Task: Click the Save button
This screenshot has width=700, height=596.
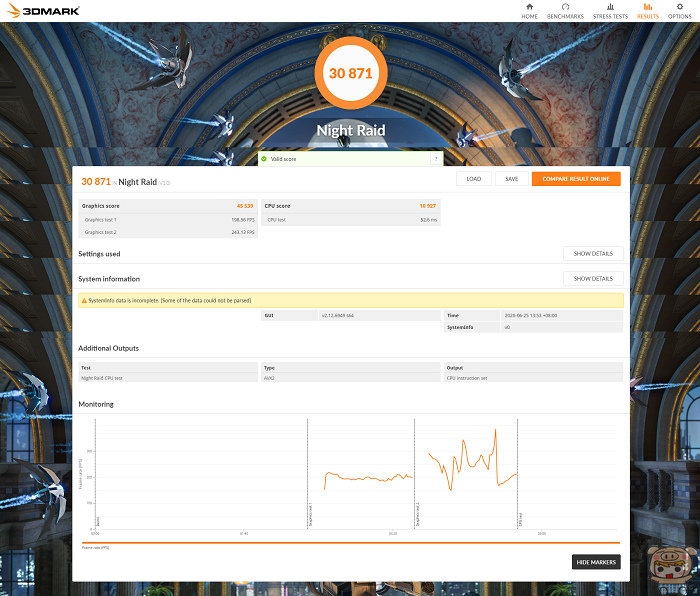Action: pos(511,179)
